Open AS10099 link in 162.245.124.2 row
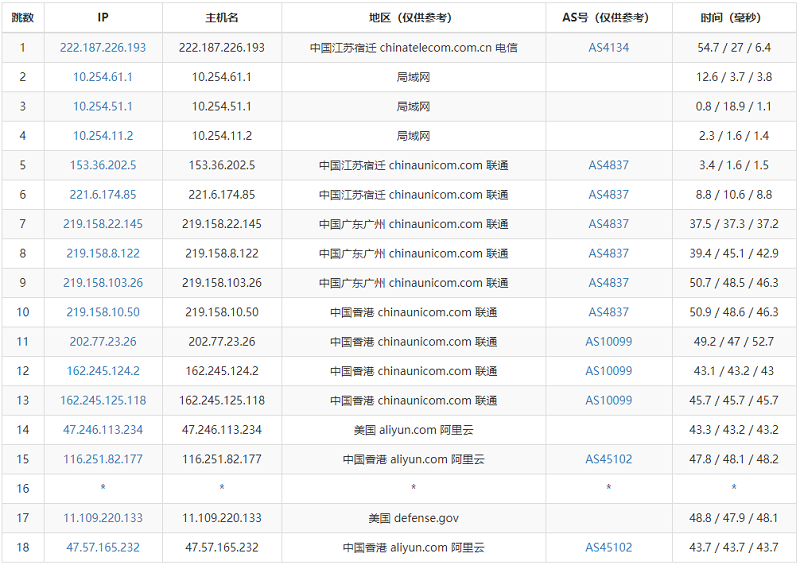The height and width of the screenshot is (565, 800). tap(609, 371)
